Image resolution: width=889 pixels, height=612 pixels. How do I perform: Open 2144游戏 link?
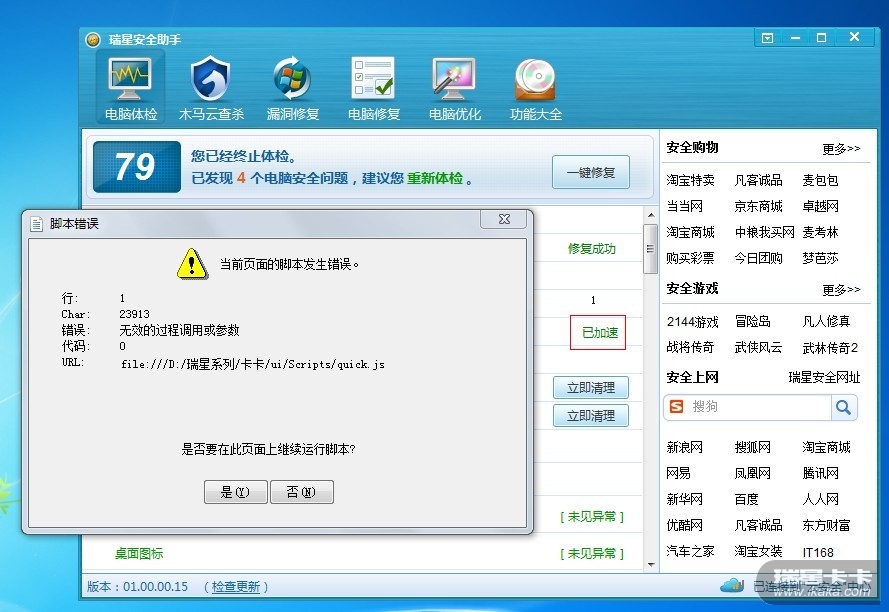click(693, 322)
